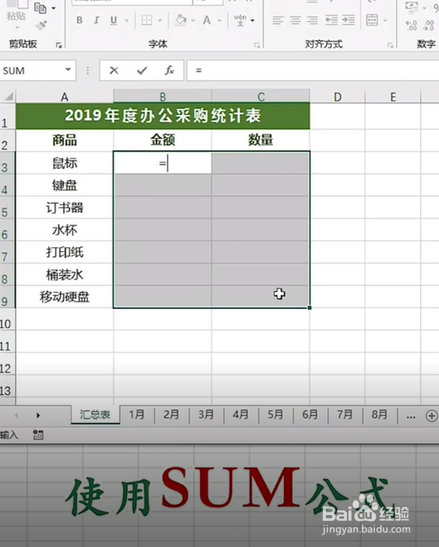This screenshot has width=439, height=547.
Task: Increase decimal places
Action: click(x=412, y=25)
